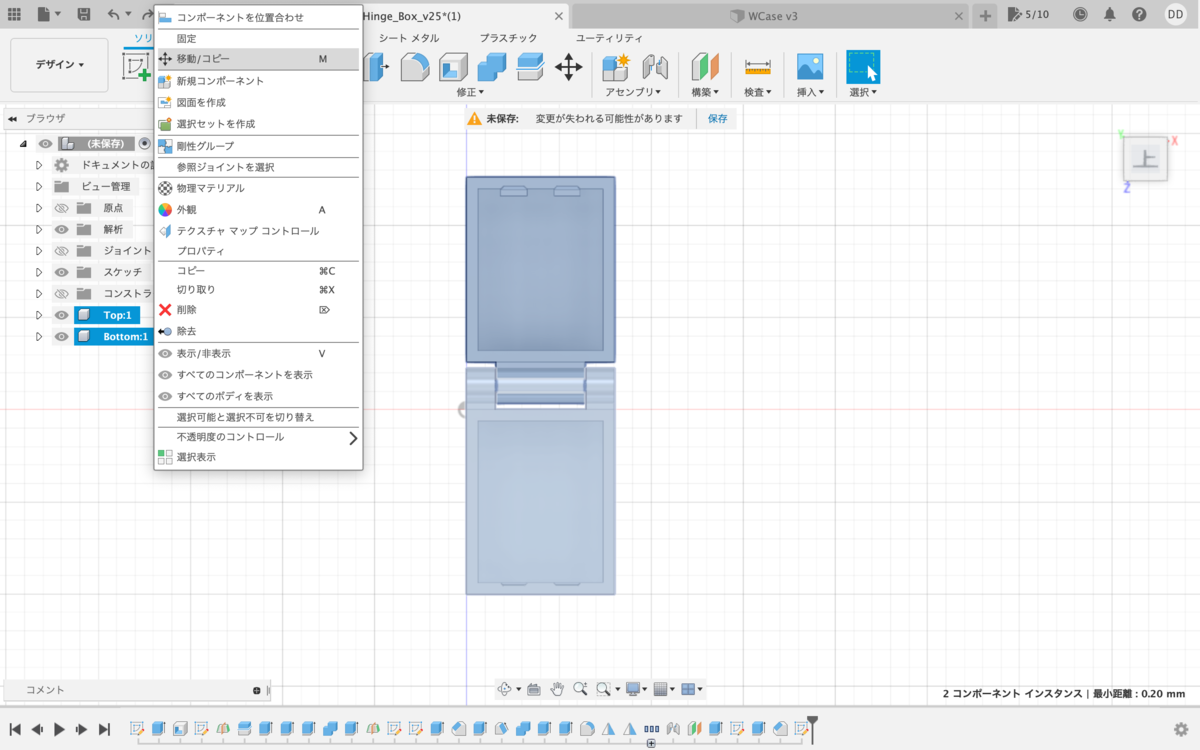
Task: Click the Measure tool under 検査
Action: (x=758, y=67)
